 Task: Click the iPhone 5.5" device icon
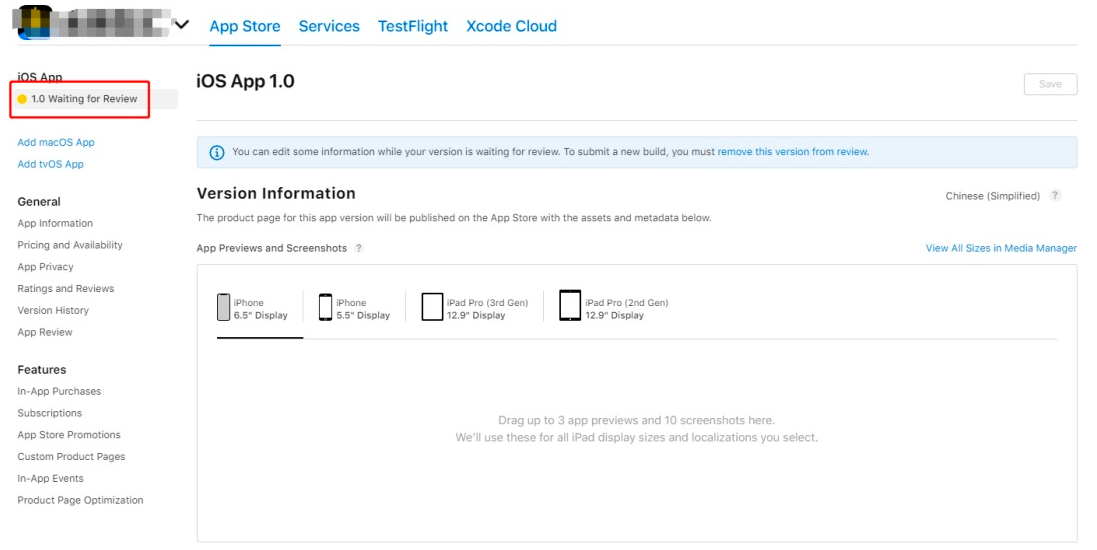tap(325, 307)
